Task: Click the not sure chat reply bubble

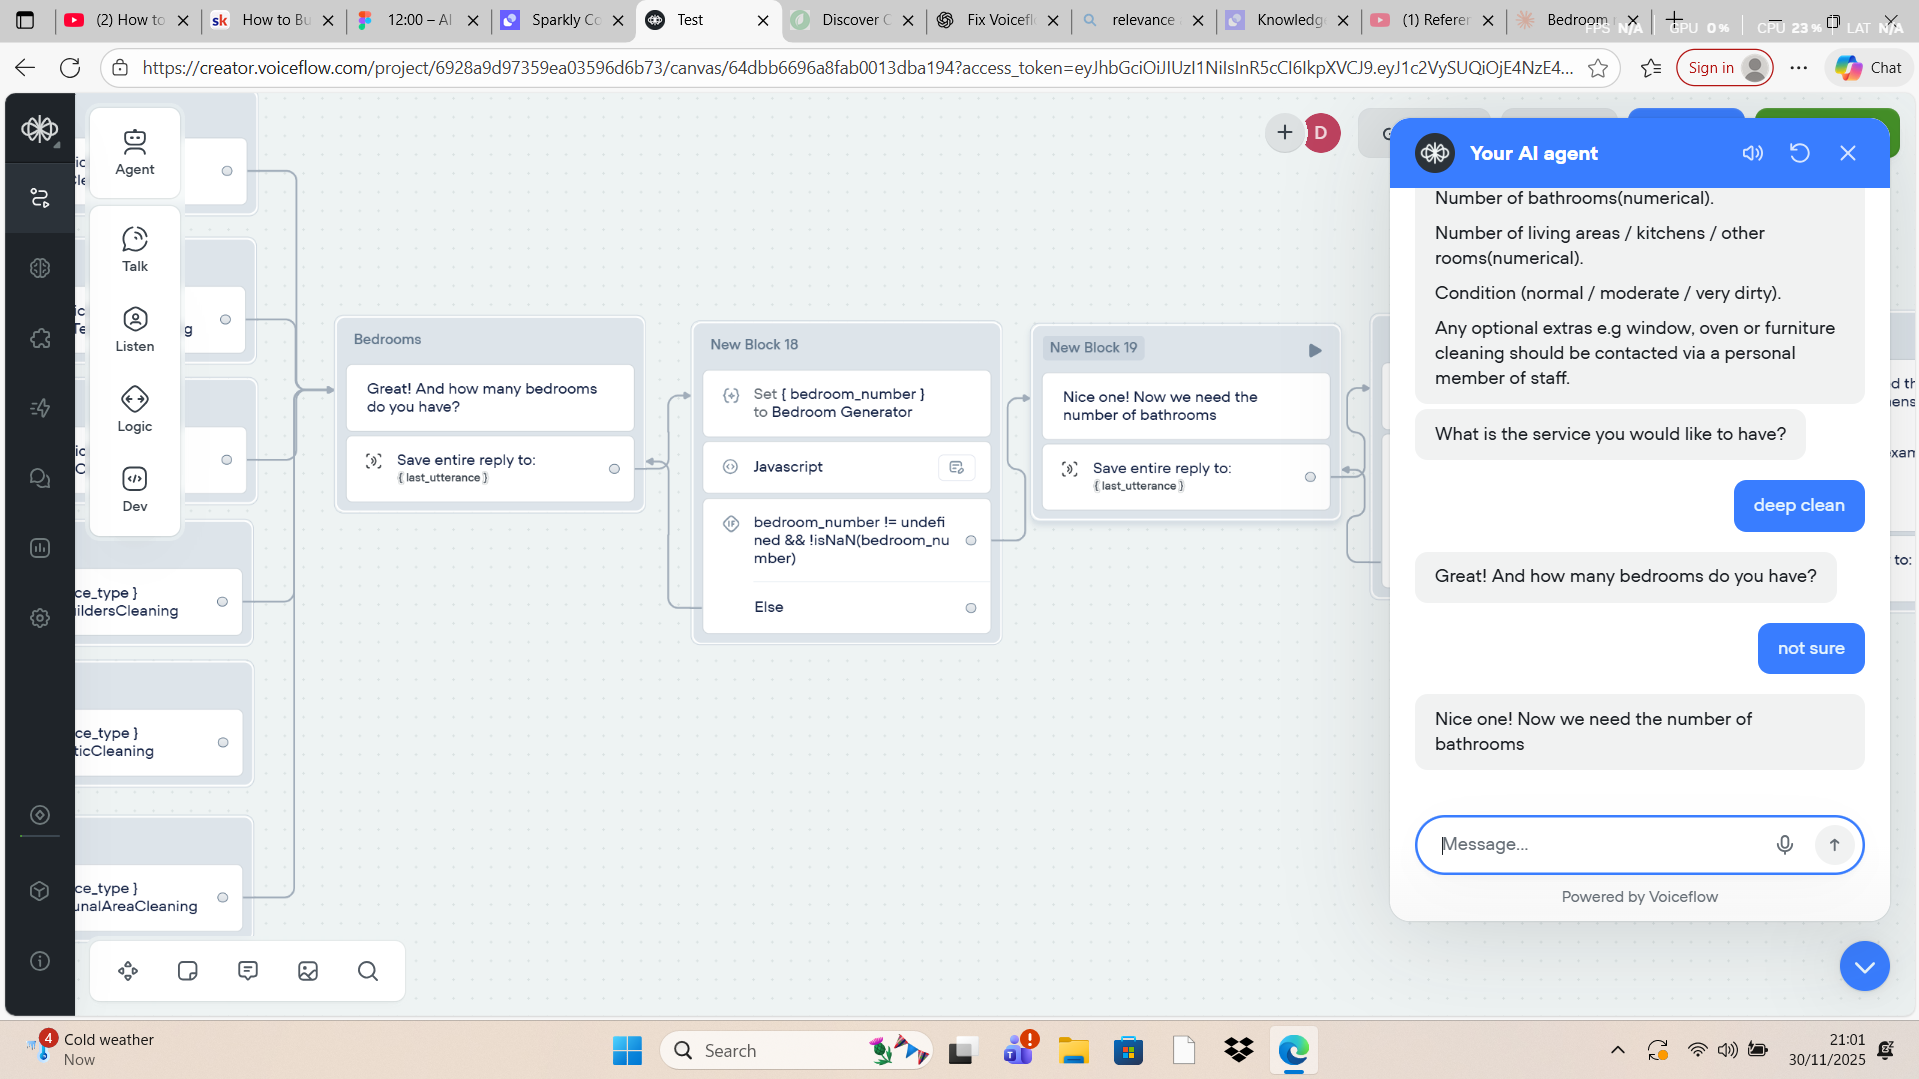Action: 1811,648
